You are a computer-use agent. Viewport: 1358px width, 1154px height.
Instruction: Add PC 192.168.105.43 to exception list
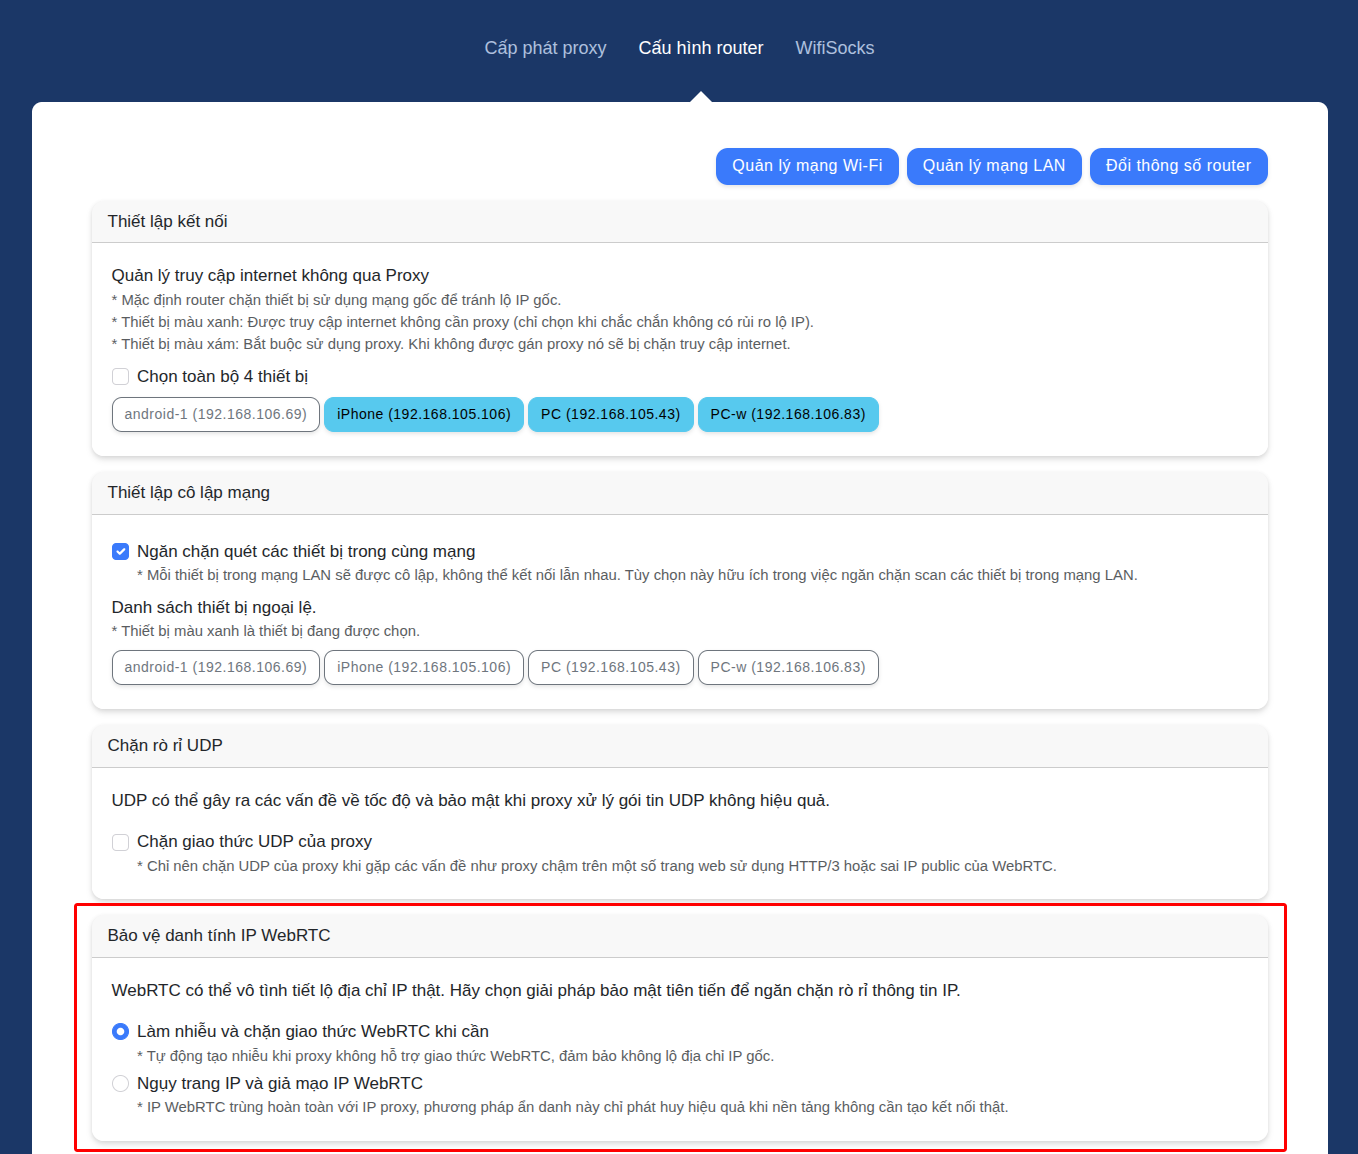click(610, 668)
